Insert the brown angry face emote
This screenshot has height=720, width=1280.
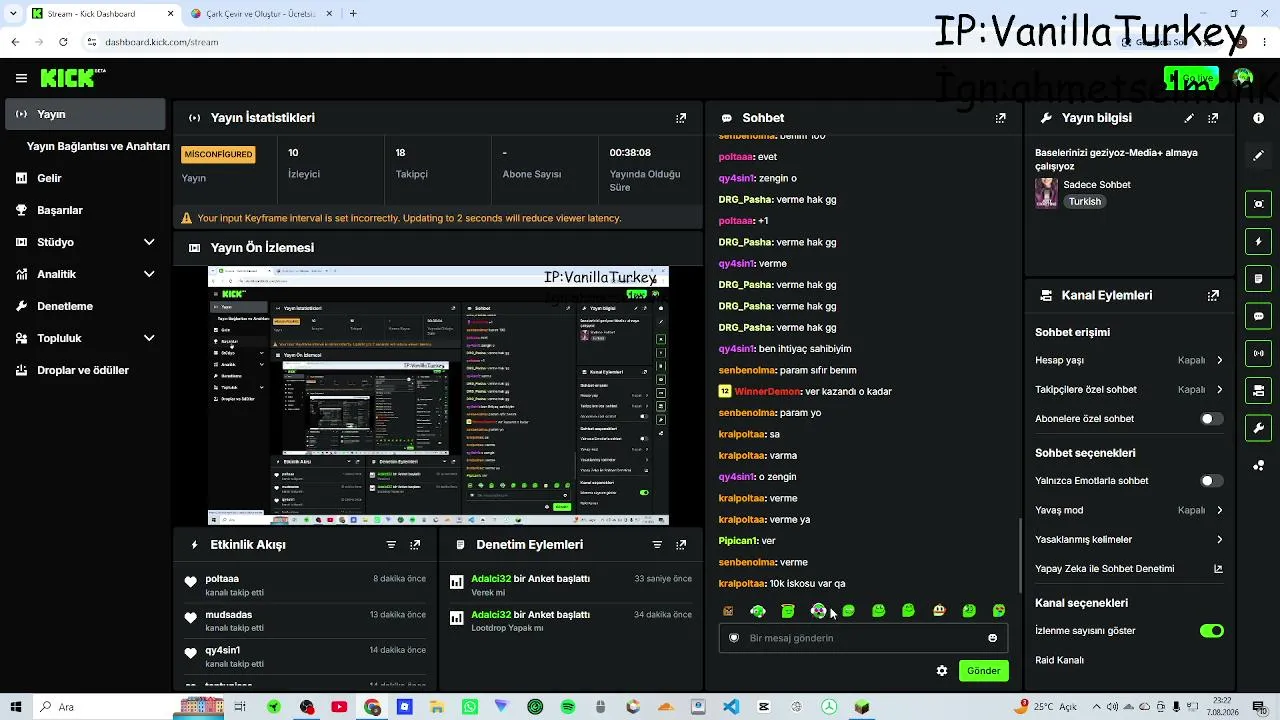(728, 611)
